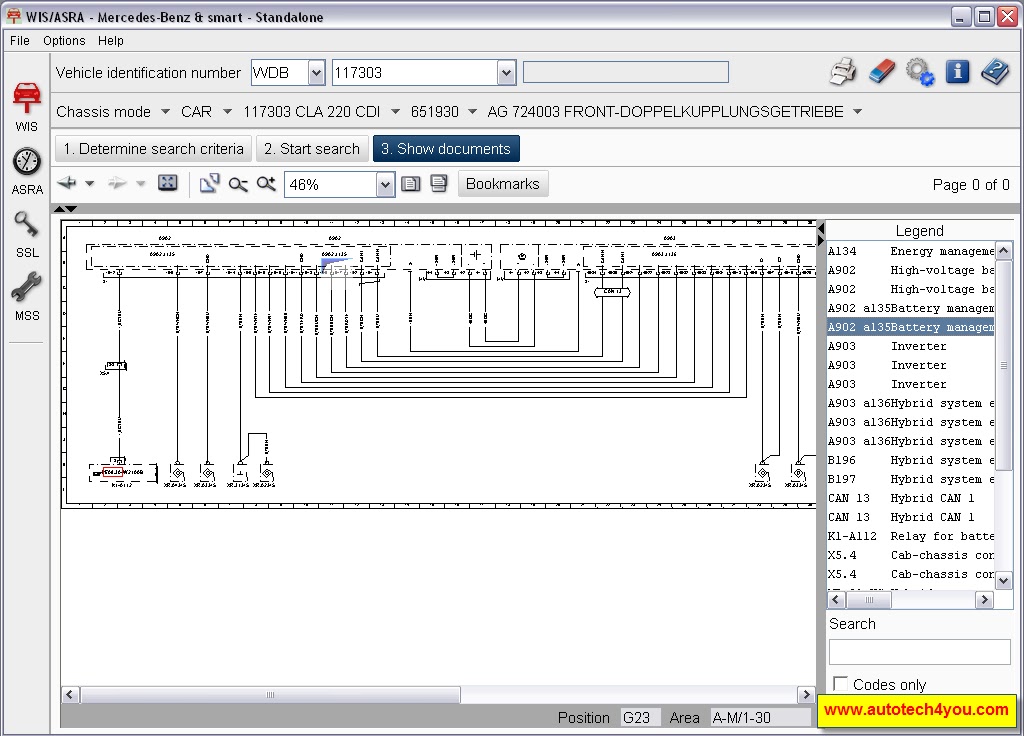Click the printer icon

(x=844, y=72)
